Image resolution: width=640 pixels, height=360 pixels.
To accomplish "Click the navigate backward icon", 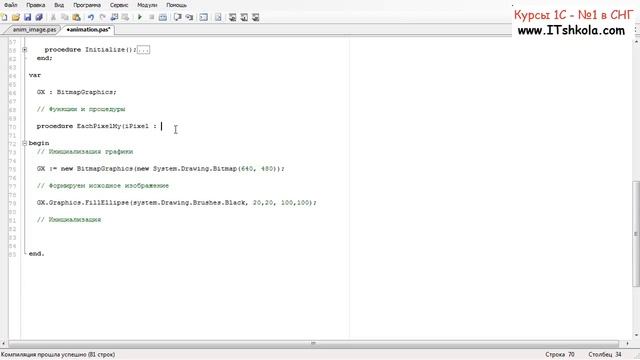I will [x=114, y=17].
